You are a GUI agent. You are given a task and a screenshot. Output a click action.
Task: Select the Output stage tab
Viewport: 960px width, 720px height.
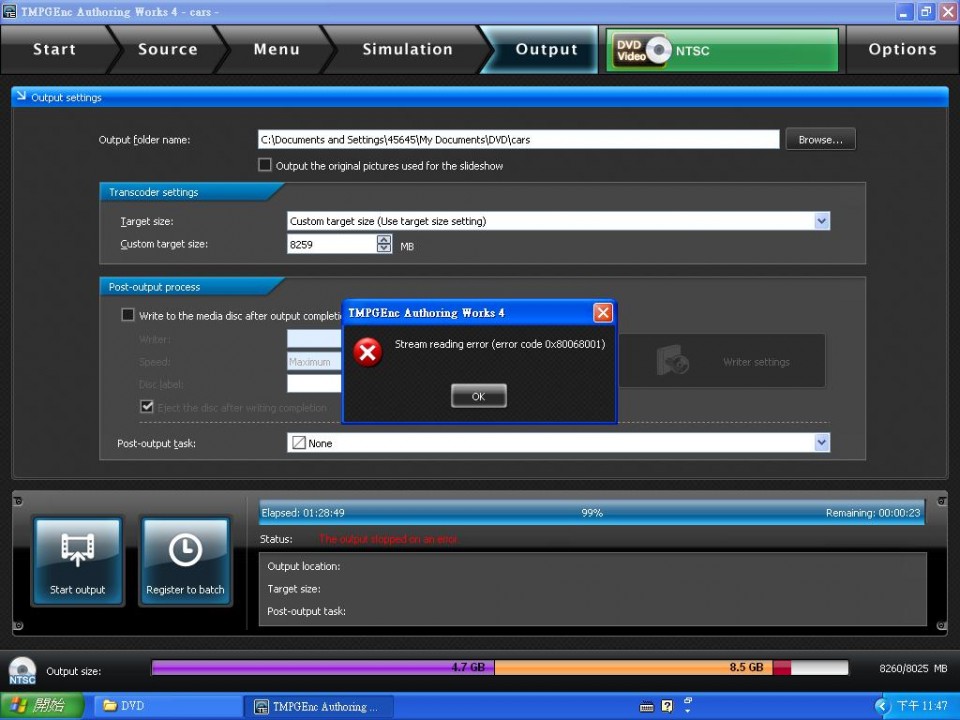(x=546, y=50)
